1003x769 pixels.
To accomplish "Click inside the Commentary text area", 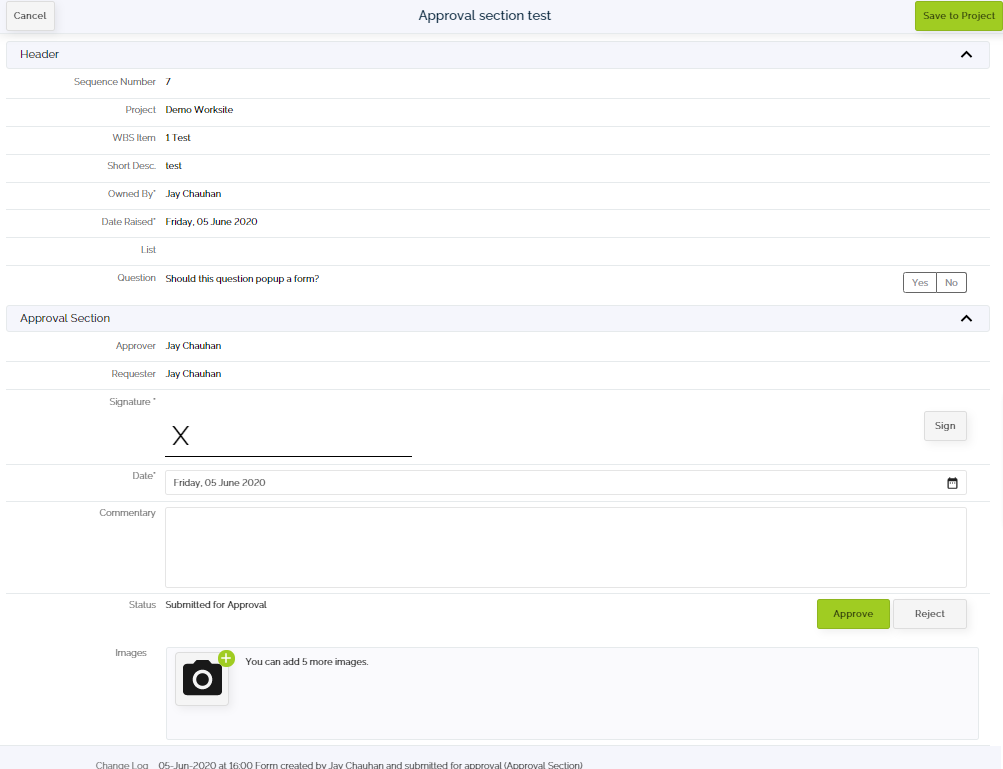I will pyautogui.click(x=565, y=545).
